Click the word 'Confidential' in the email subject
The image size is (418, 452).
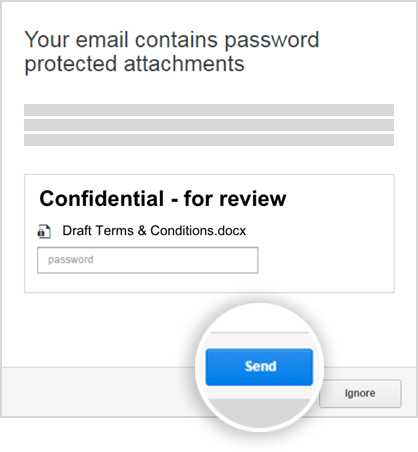[102, 199]
